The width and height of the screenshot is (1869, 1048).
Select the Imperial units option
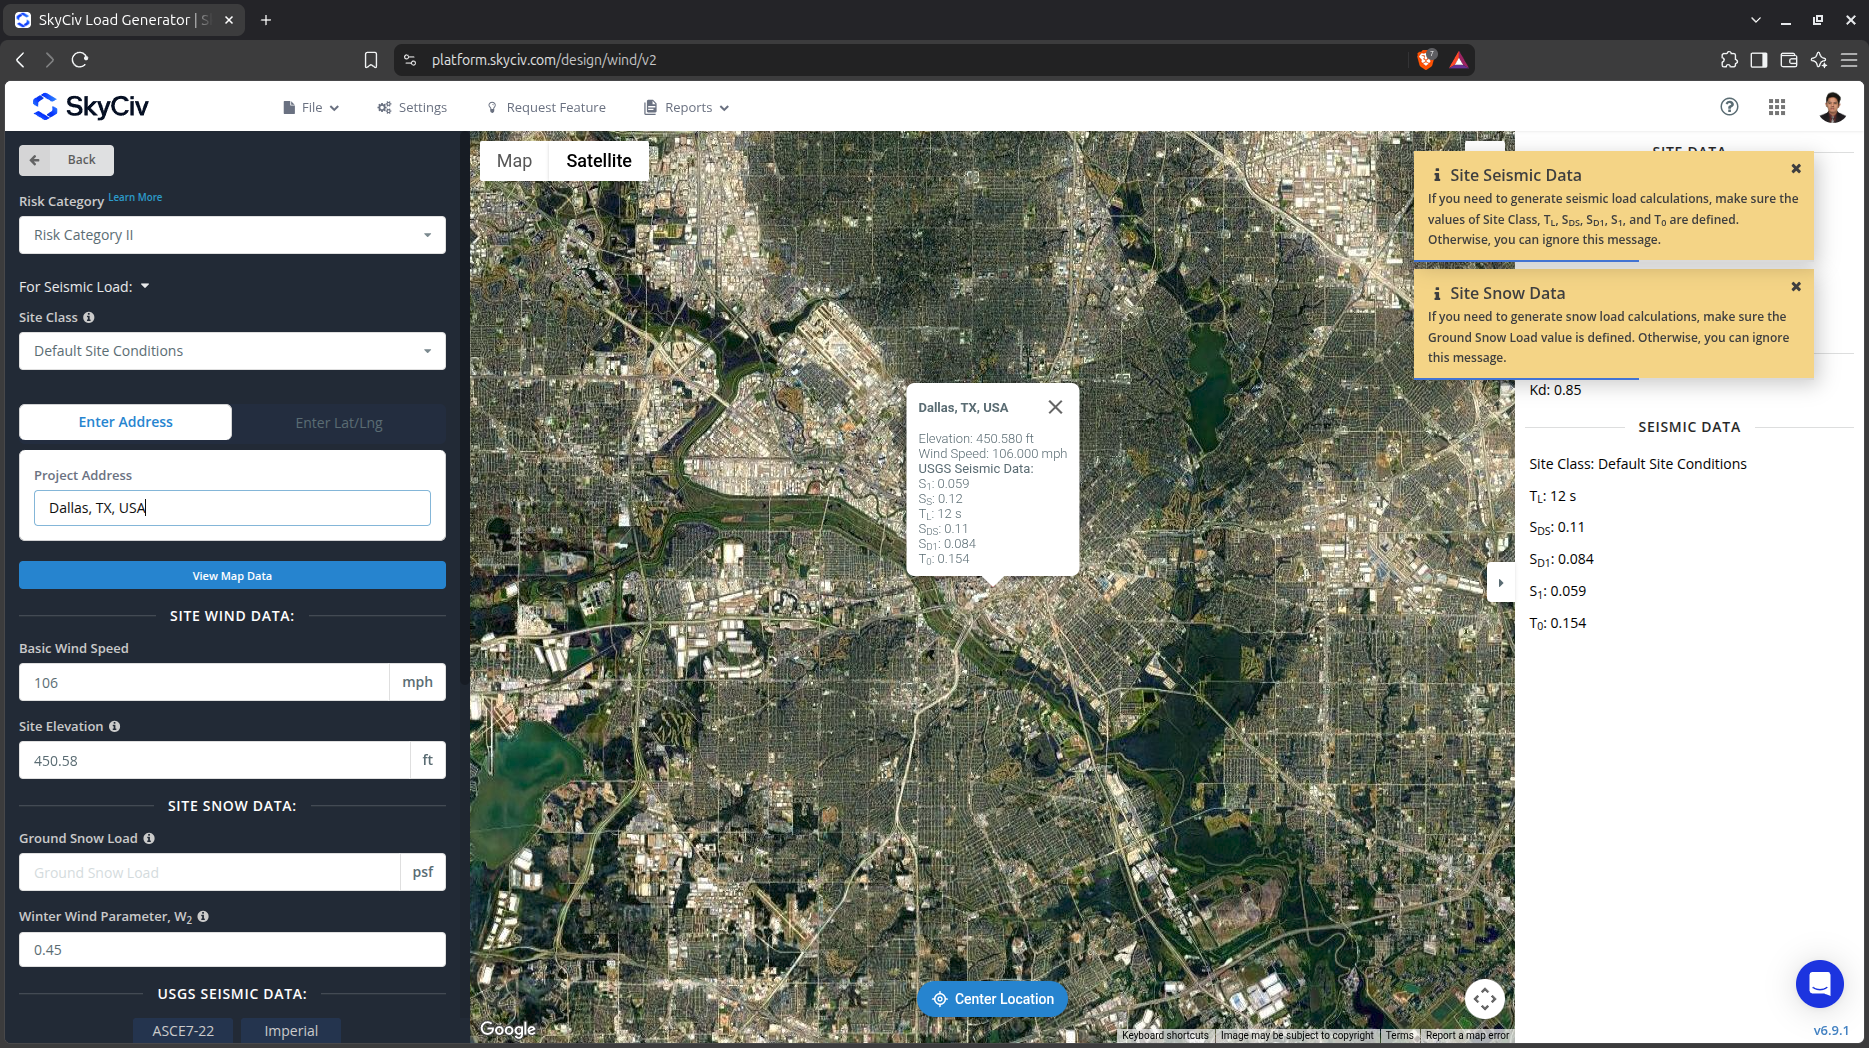click(x=291, y=1030)
